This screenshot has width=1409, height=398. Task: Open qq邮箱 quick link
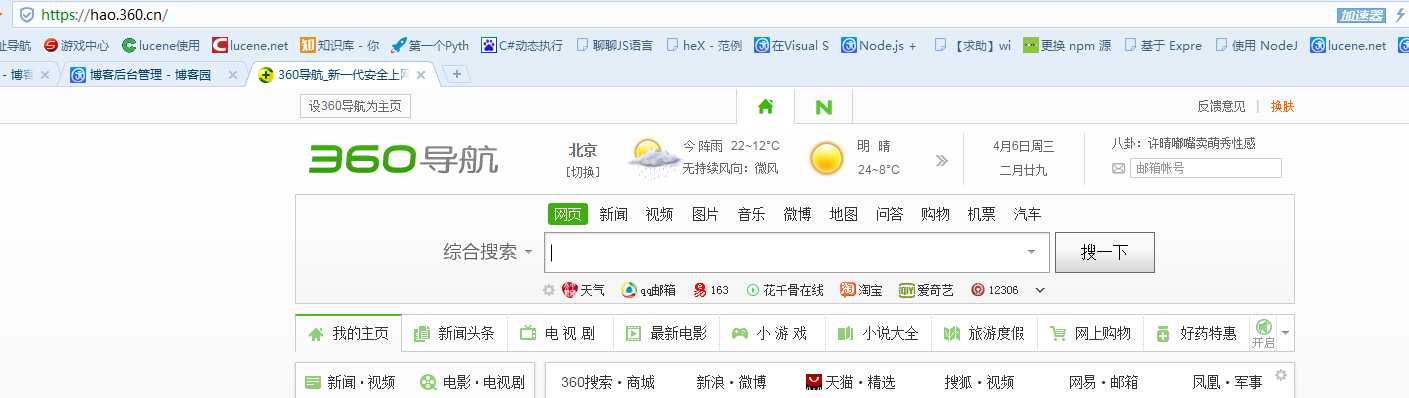648,290
